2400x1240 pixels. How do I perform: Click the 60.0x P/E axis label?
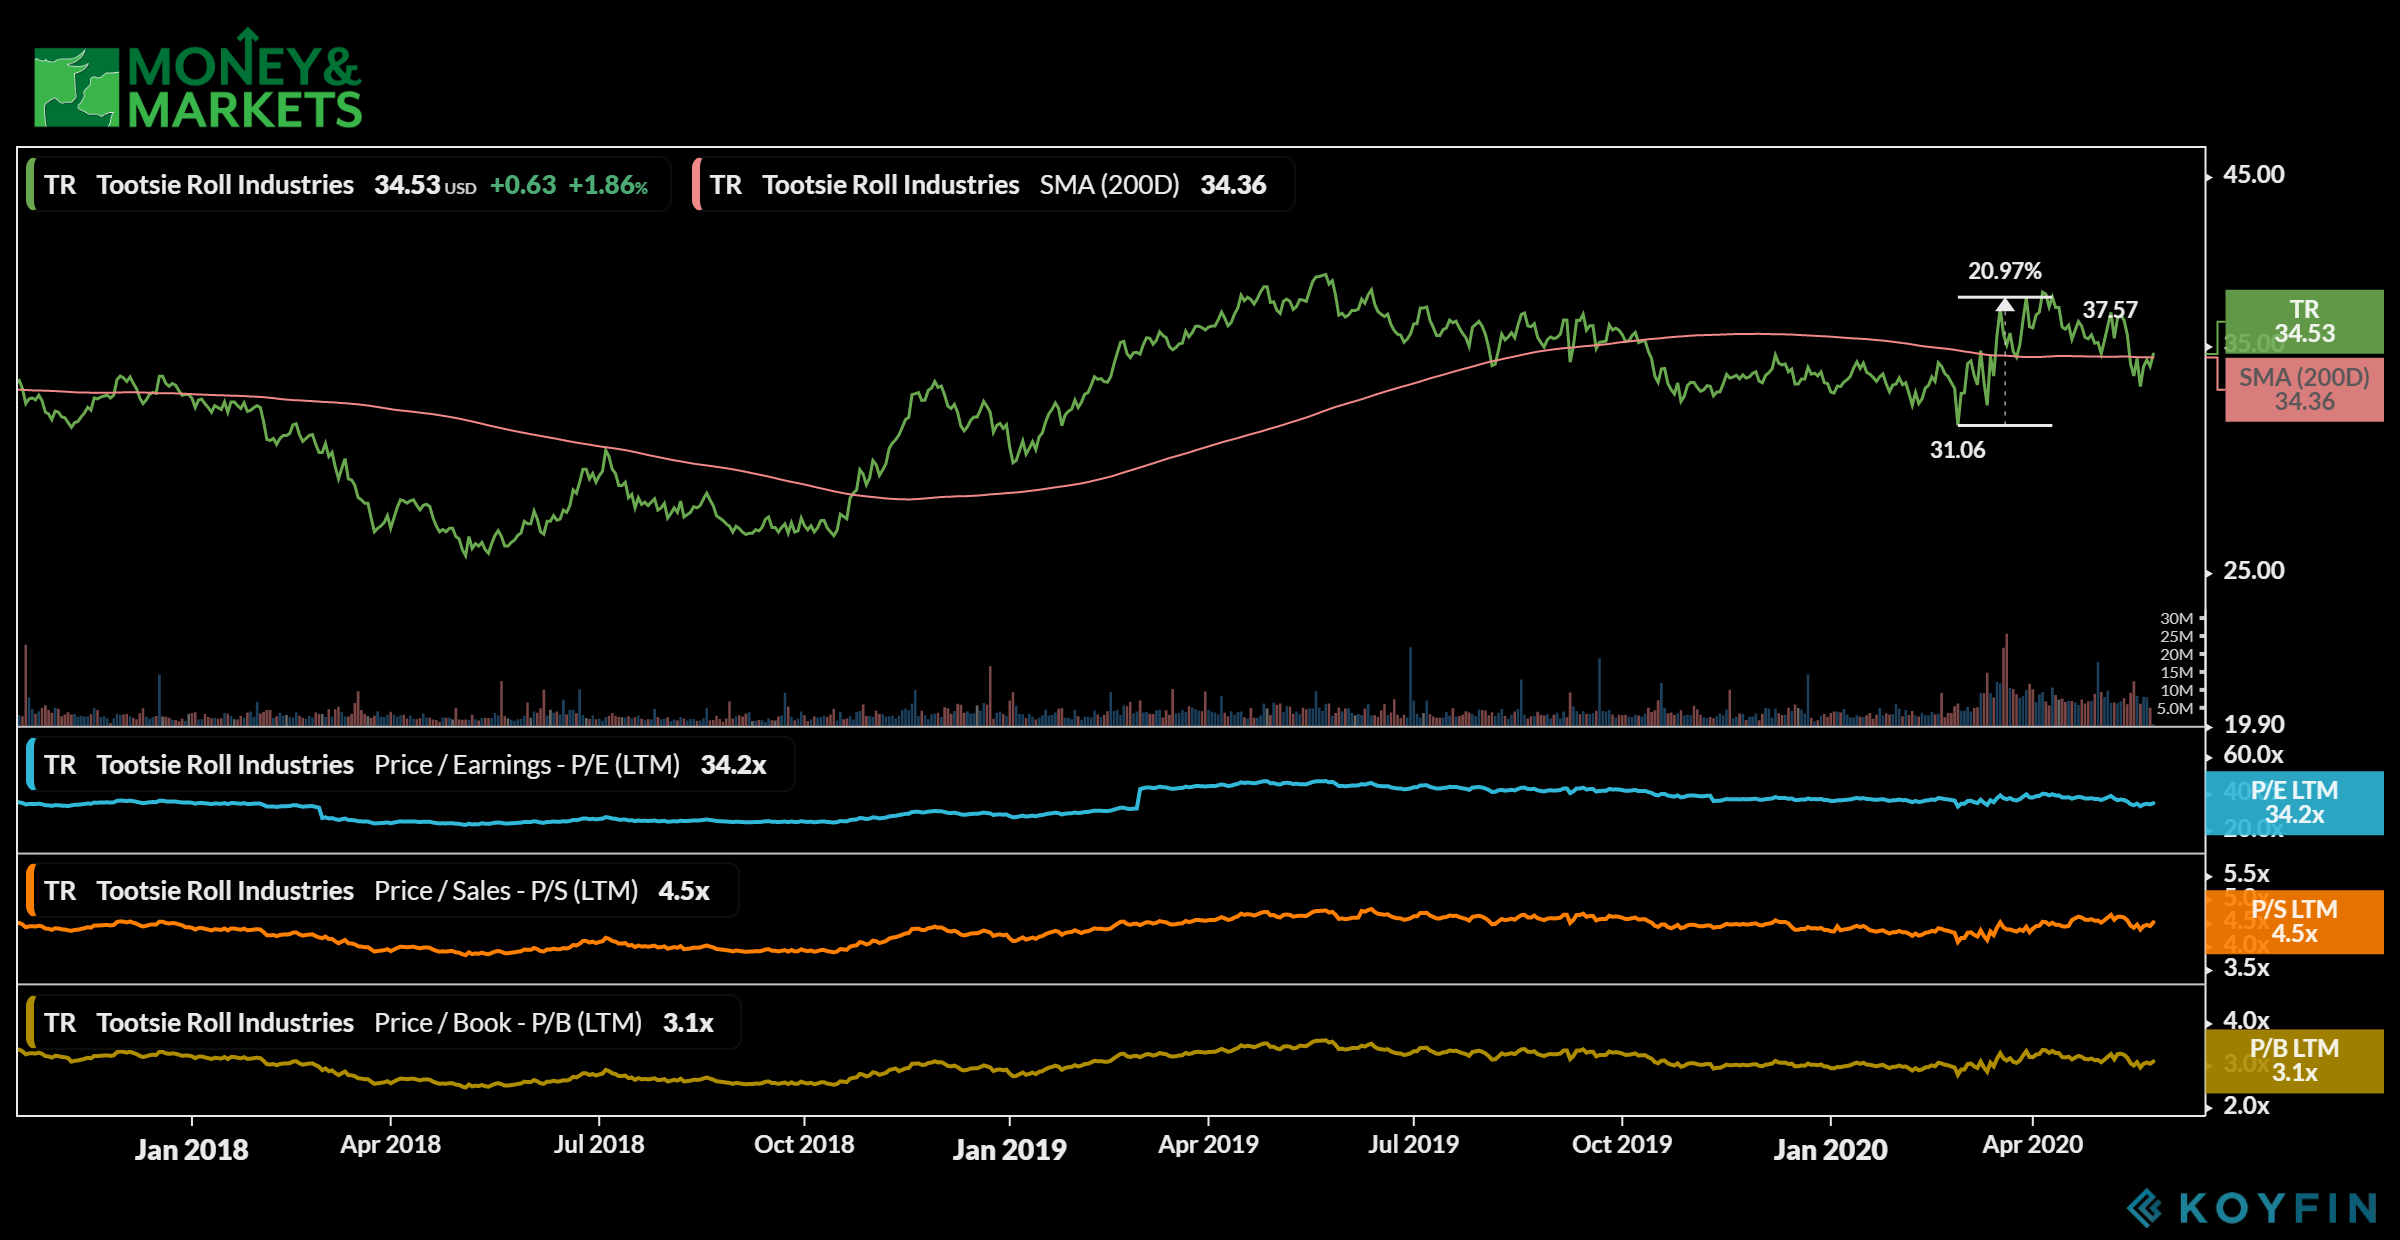pyautogui.click(x=2253, y=755)
